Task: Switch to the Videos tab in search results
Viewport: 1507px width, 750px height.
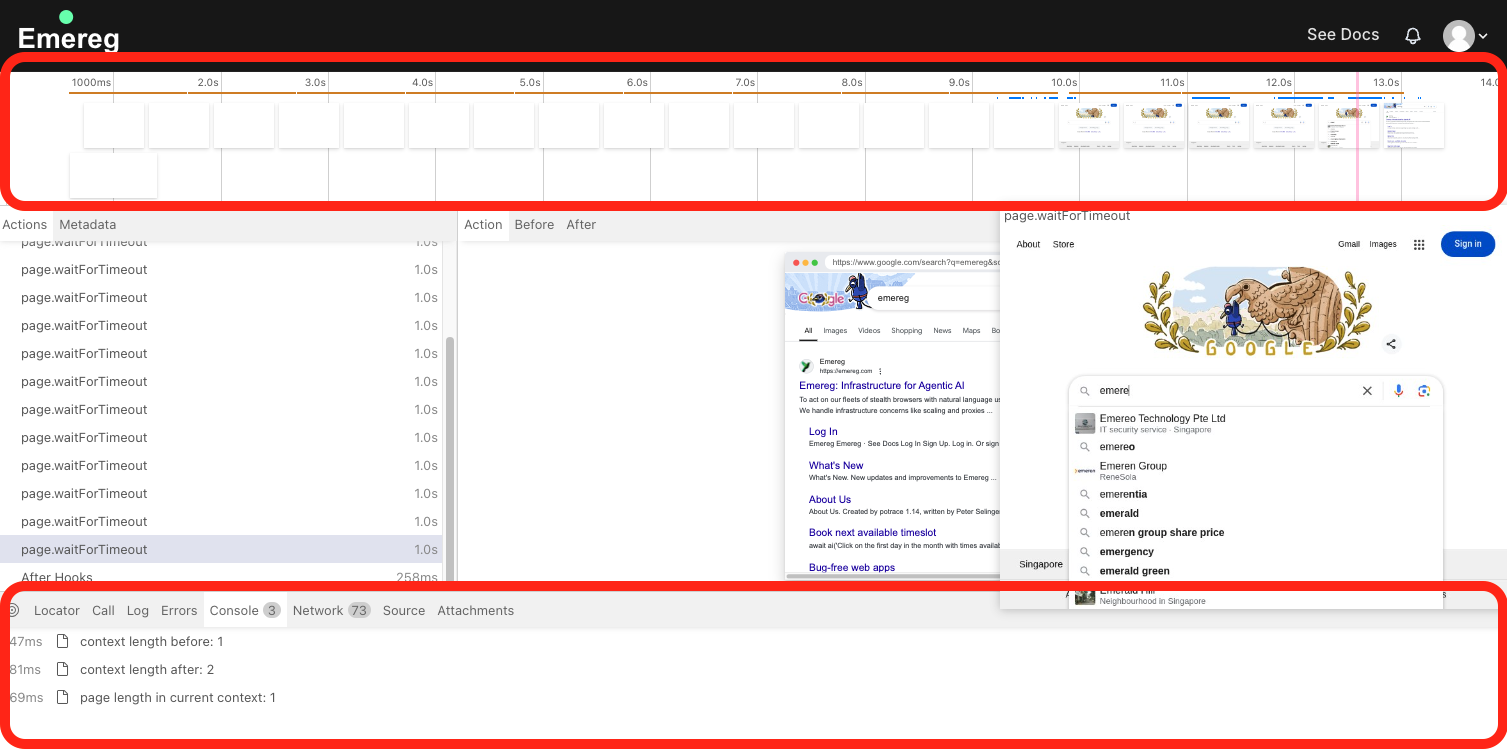Action: [869, 330]
